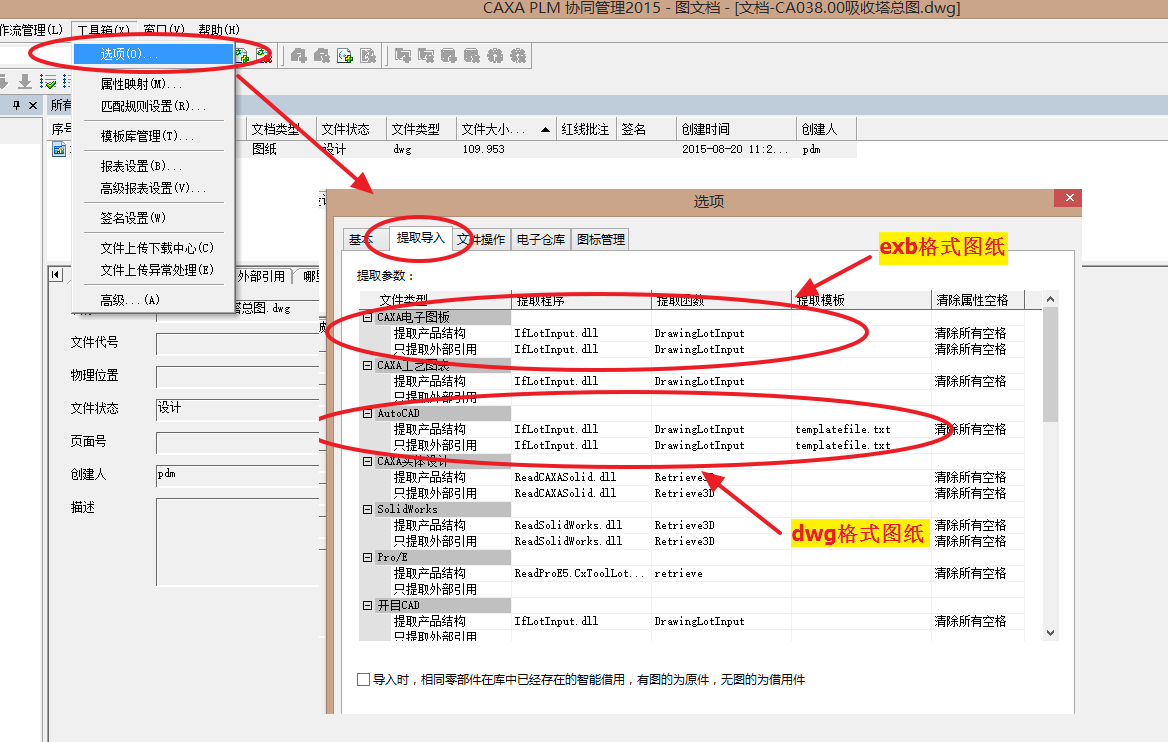1168x742 pixels.
Task: Click the 清除属性空格 header in options table
Action: 977,300
